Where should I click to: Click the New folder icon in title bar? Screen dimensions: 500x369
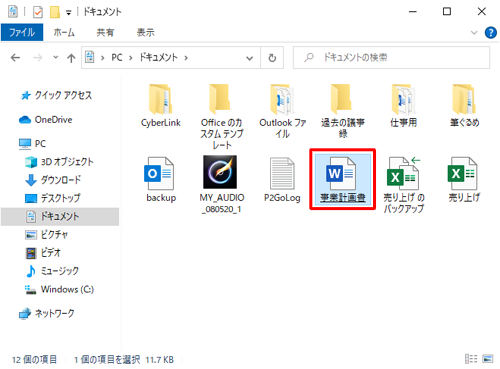(x=55, y=12)
